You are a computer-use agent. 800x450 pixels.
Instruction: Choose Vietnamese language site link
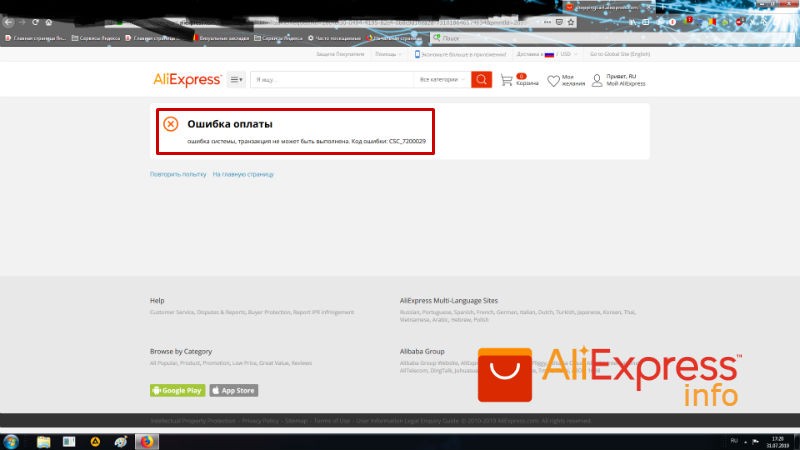(414, 320)
